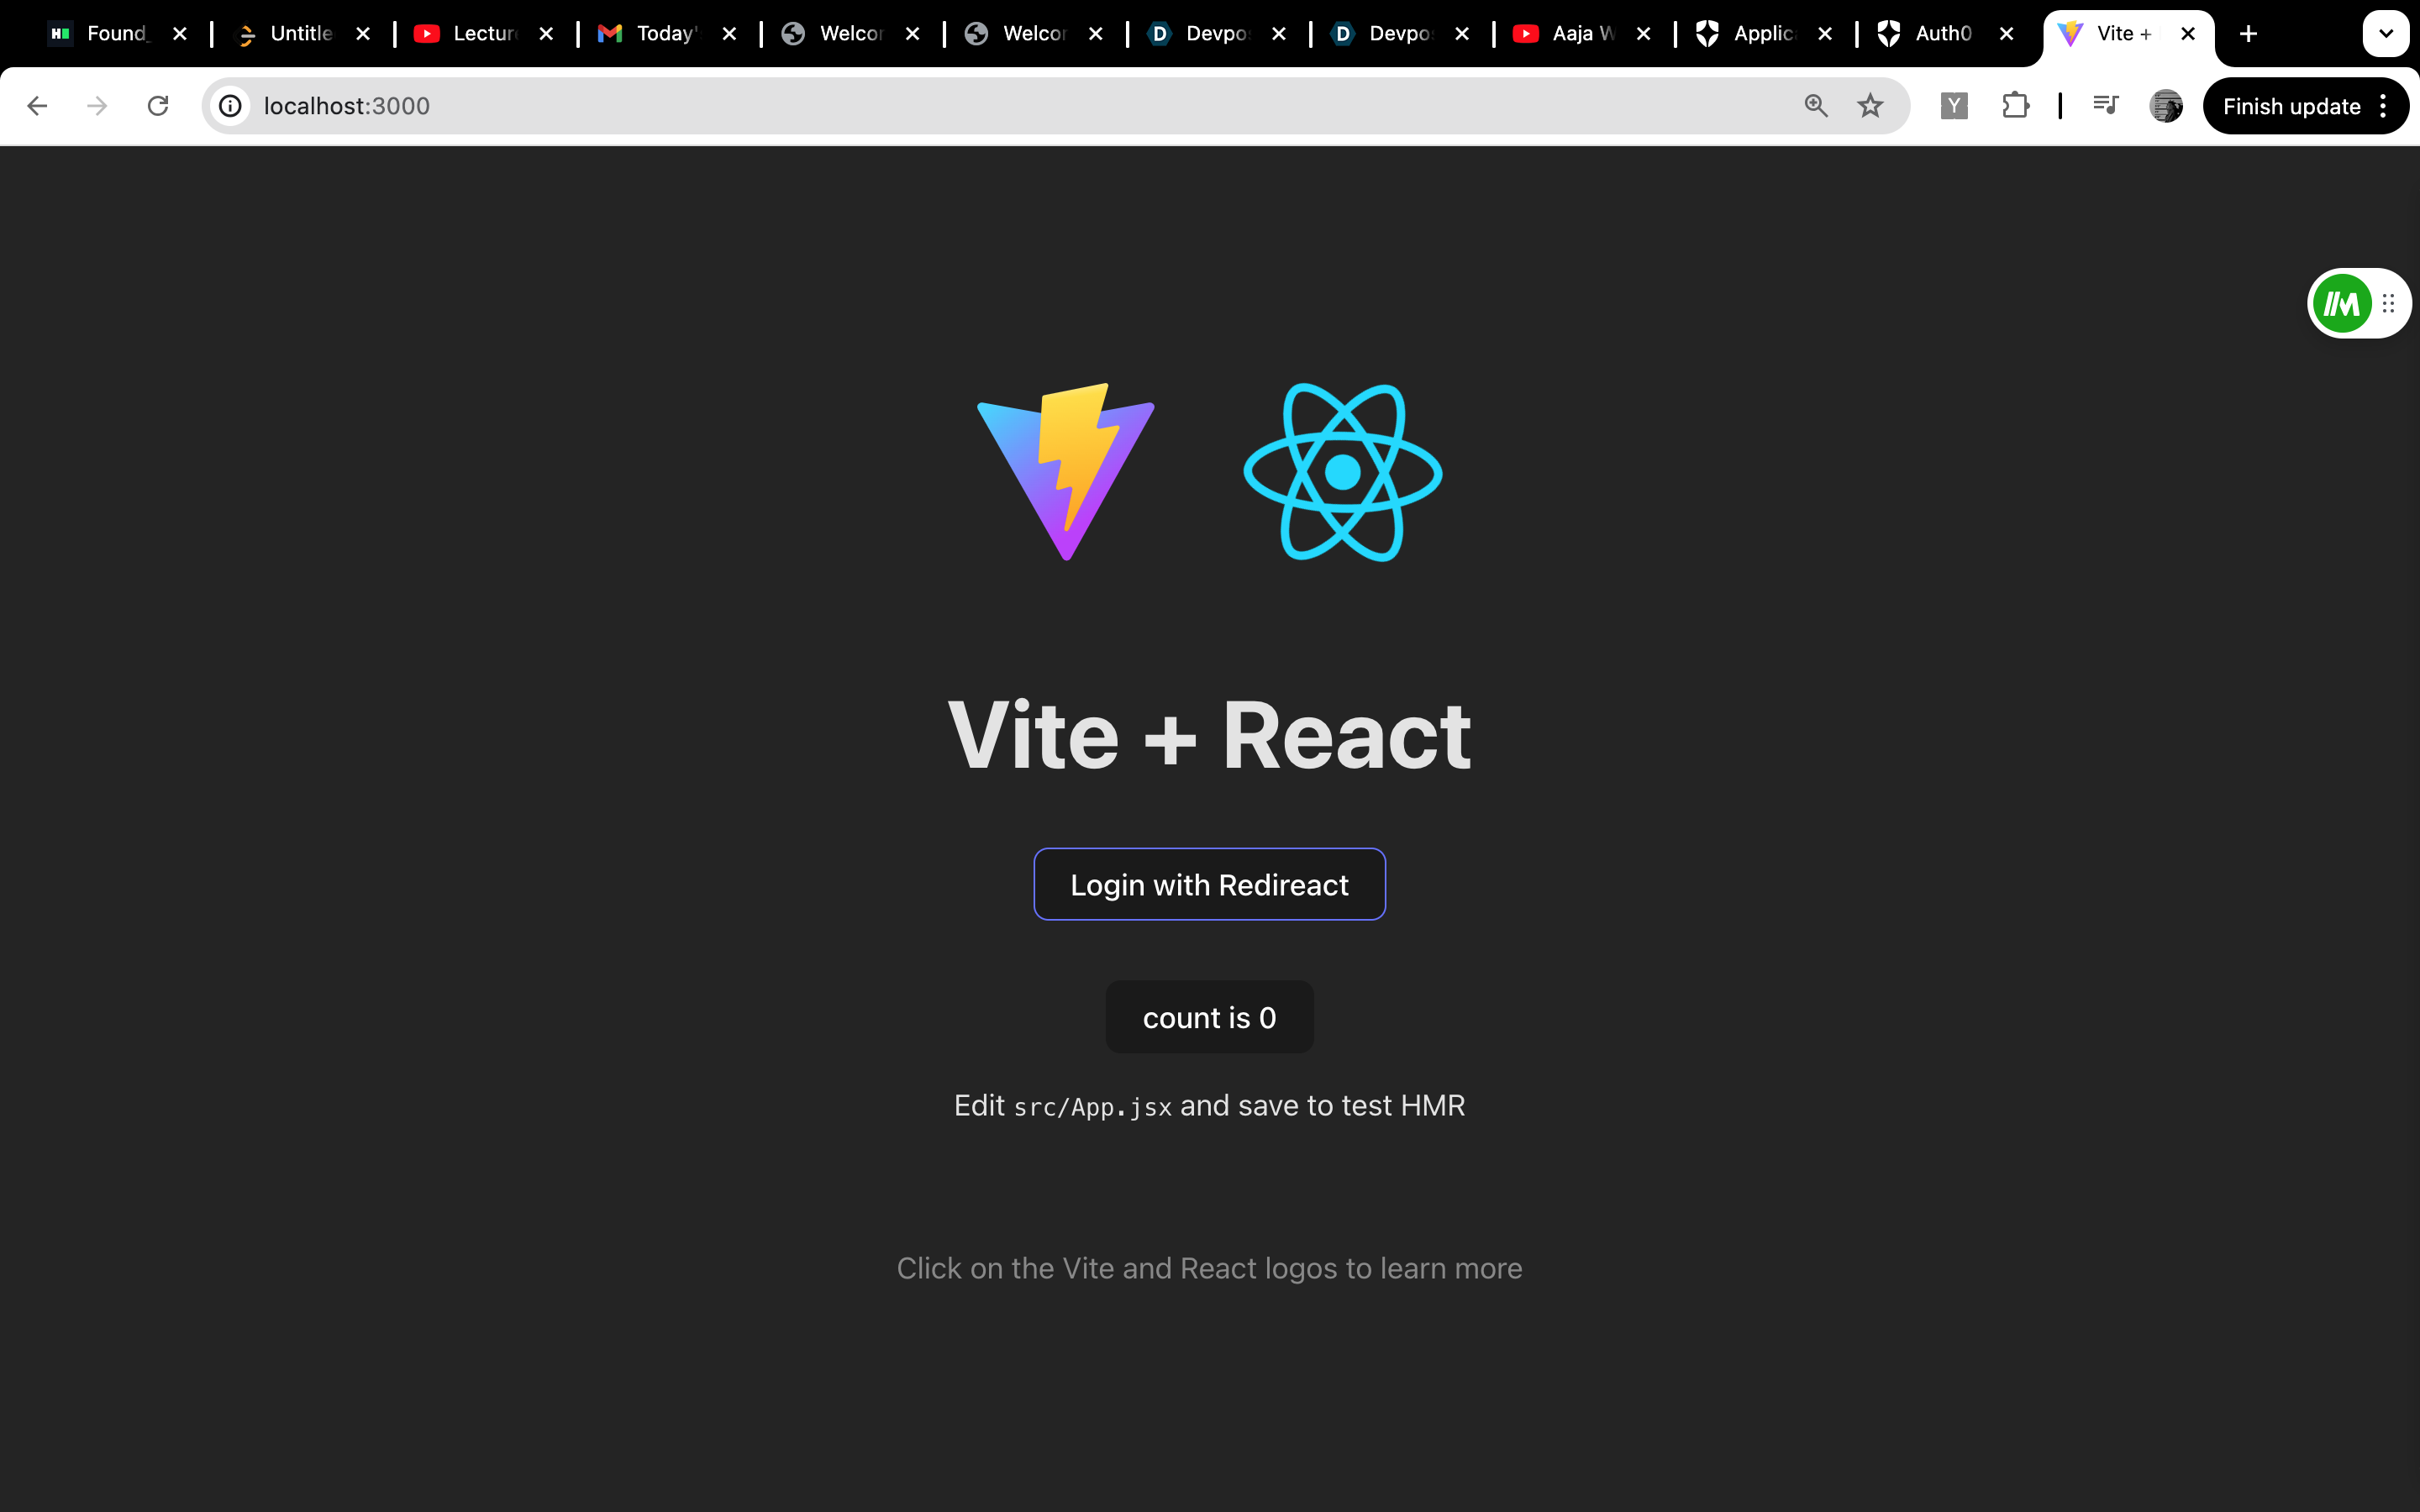2420x1512 pixels.
Task: Click the zoom magnifier icon in address bar
Action: pos(1816,106)
